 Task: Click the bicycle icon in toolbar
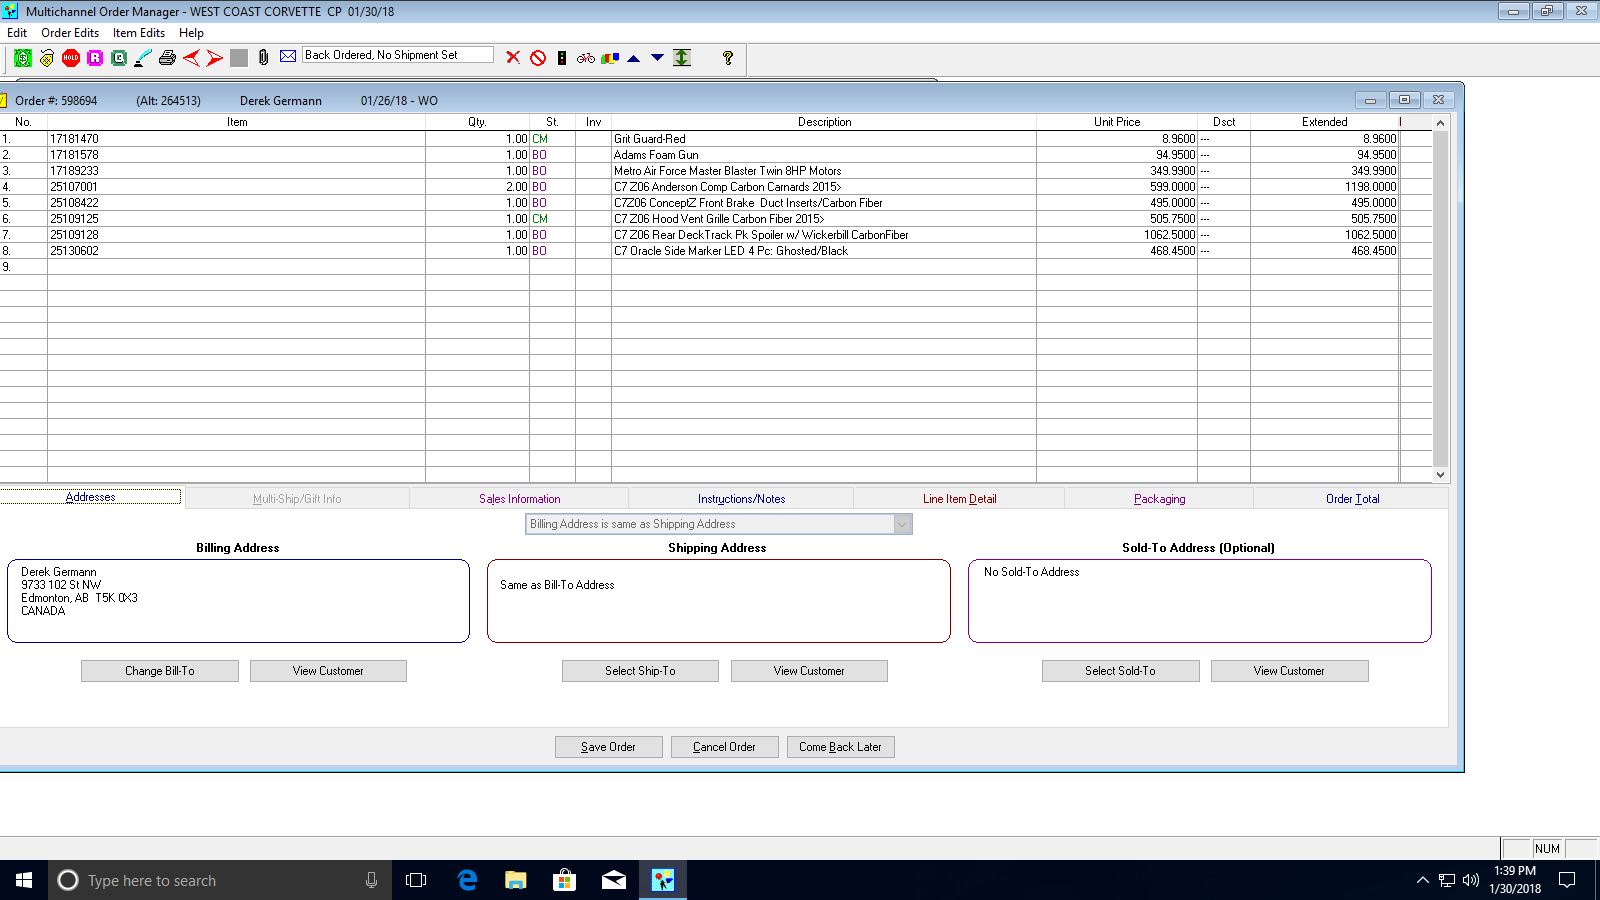point(586,58)
